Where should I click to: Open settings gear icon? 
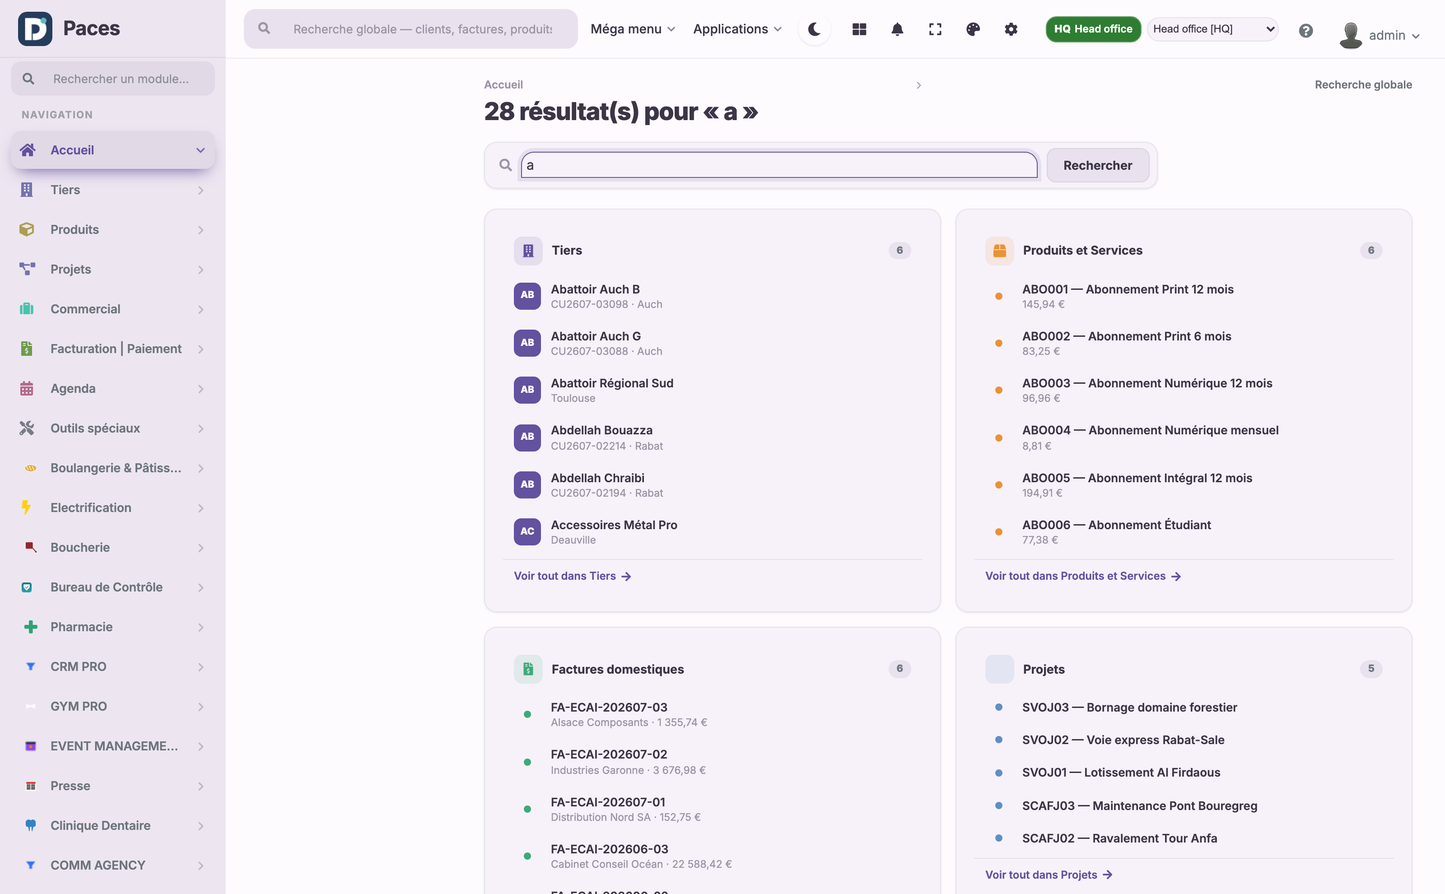coord(1011,29)
